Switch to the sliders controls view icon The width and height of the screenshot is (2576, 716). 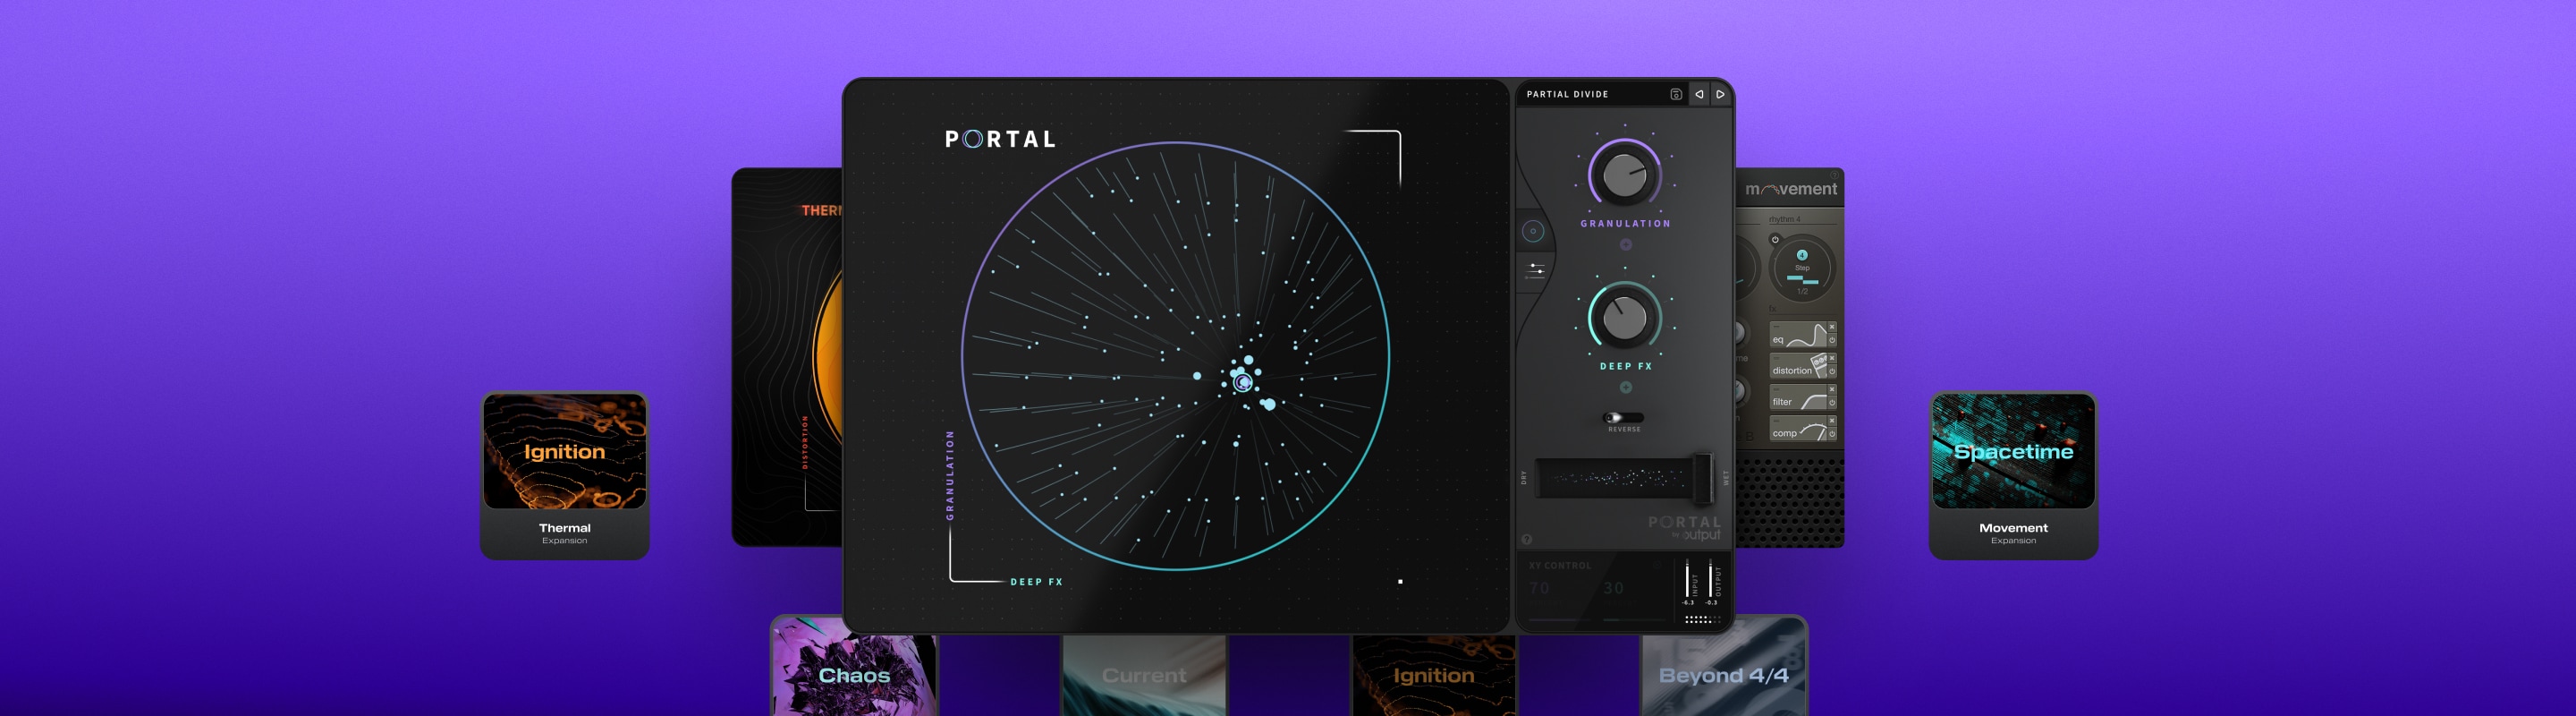1536,270
